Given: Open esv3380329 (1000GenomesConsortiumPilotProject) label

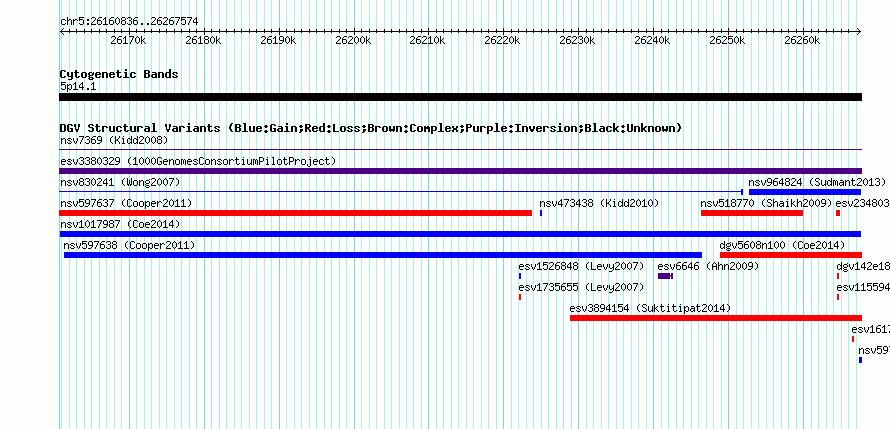Looking at the screenshot, I should tap(198, 161).
